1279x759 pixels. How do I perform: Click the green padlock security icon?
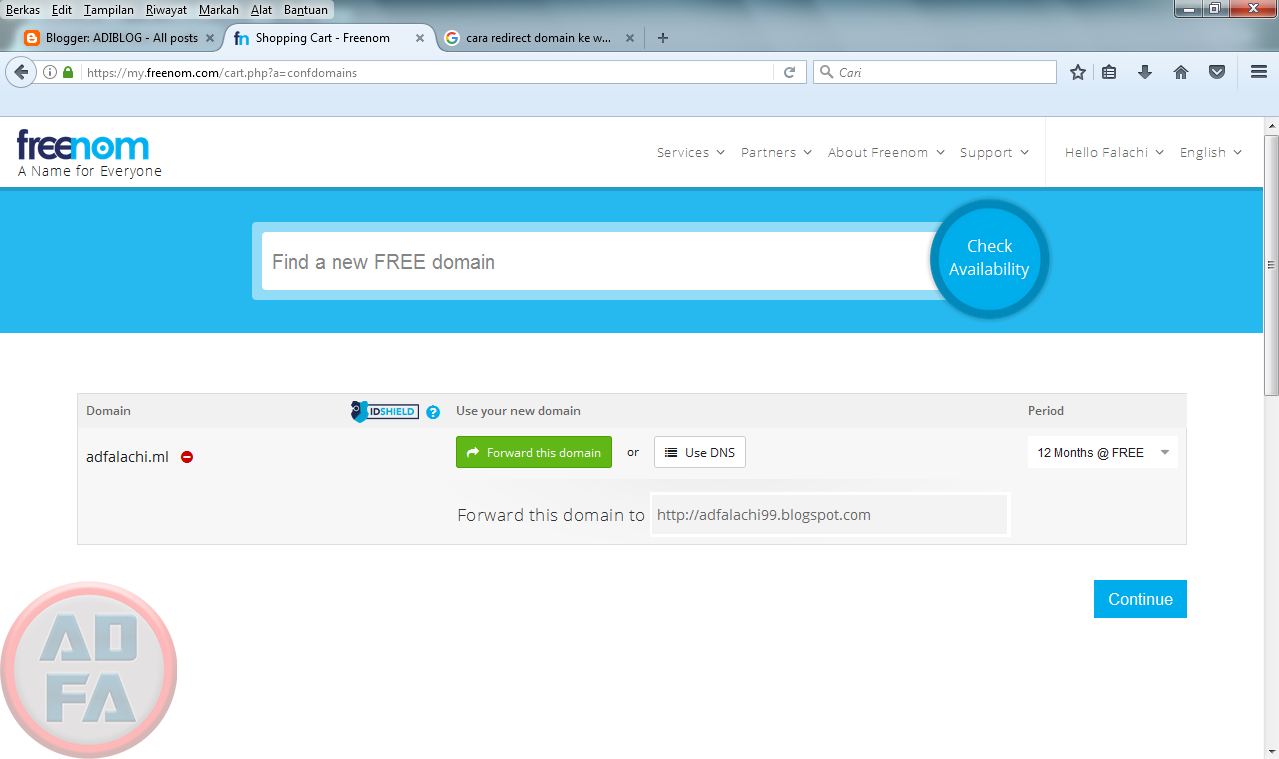click(68, 72)
